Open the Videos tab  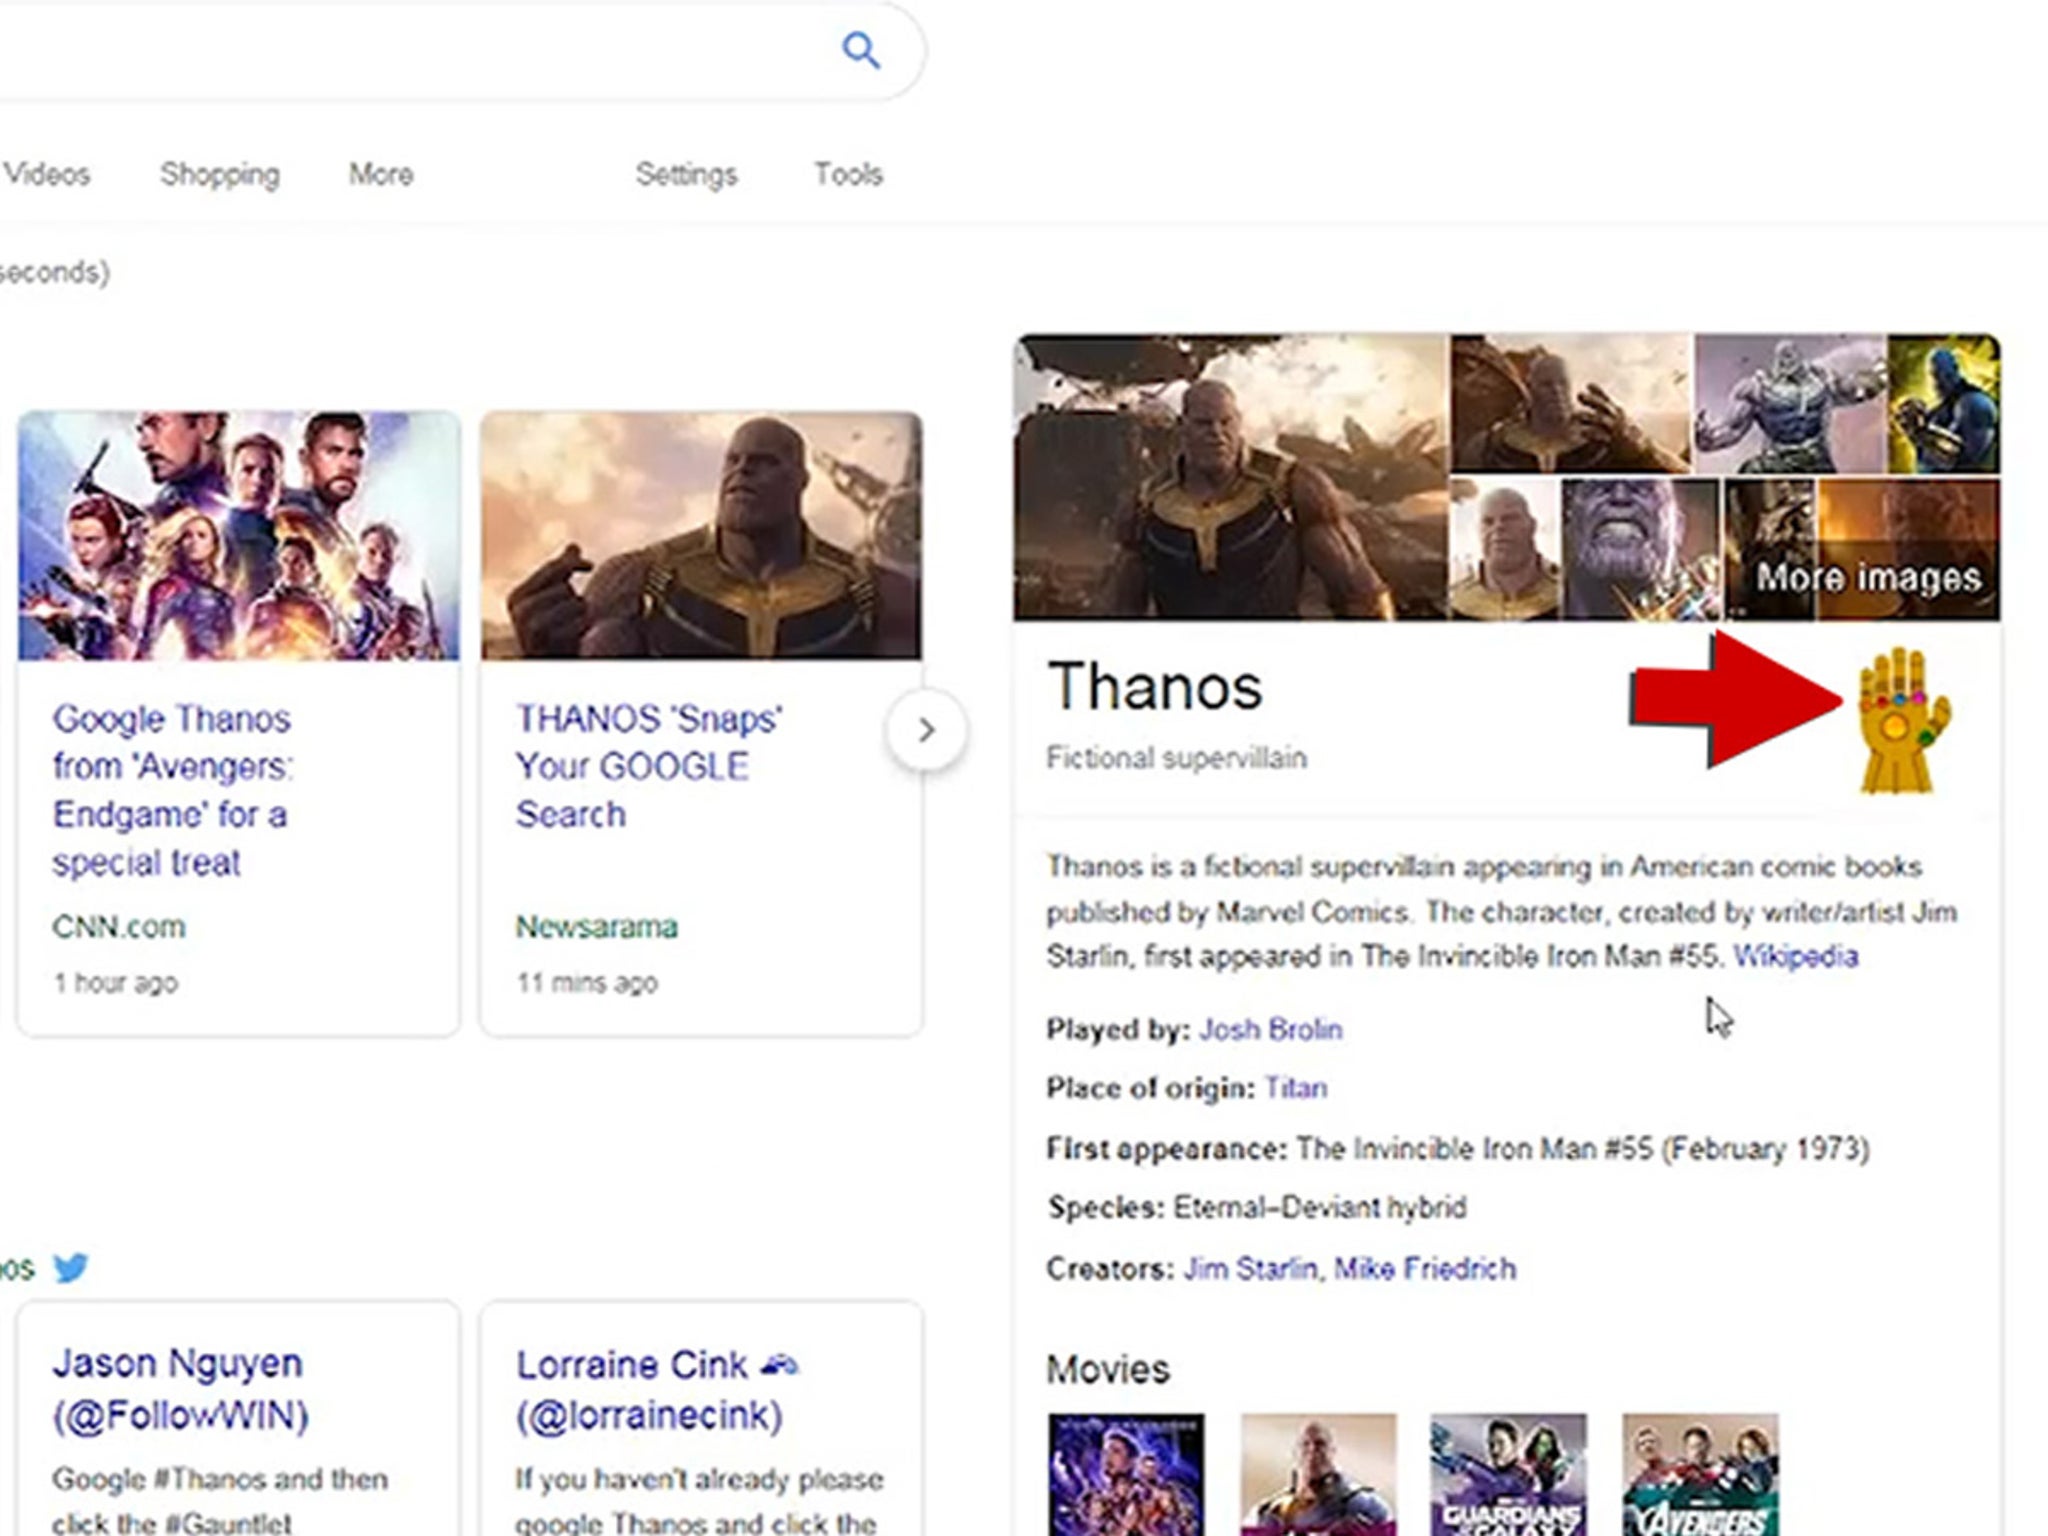click(x=46, y=174)
